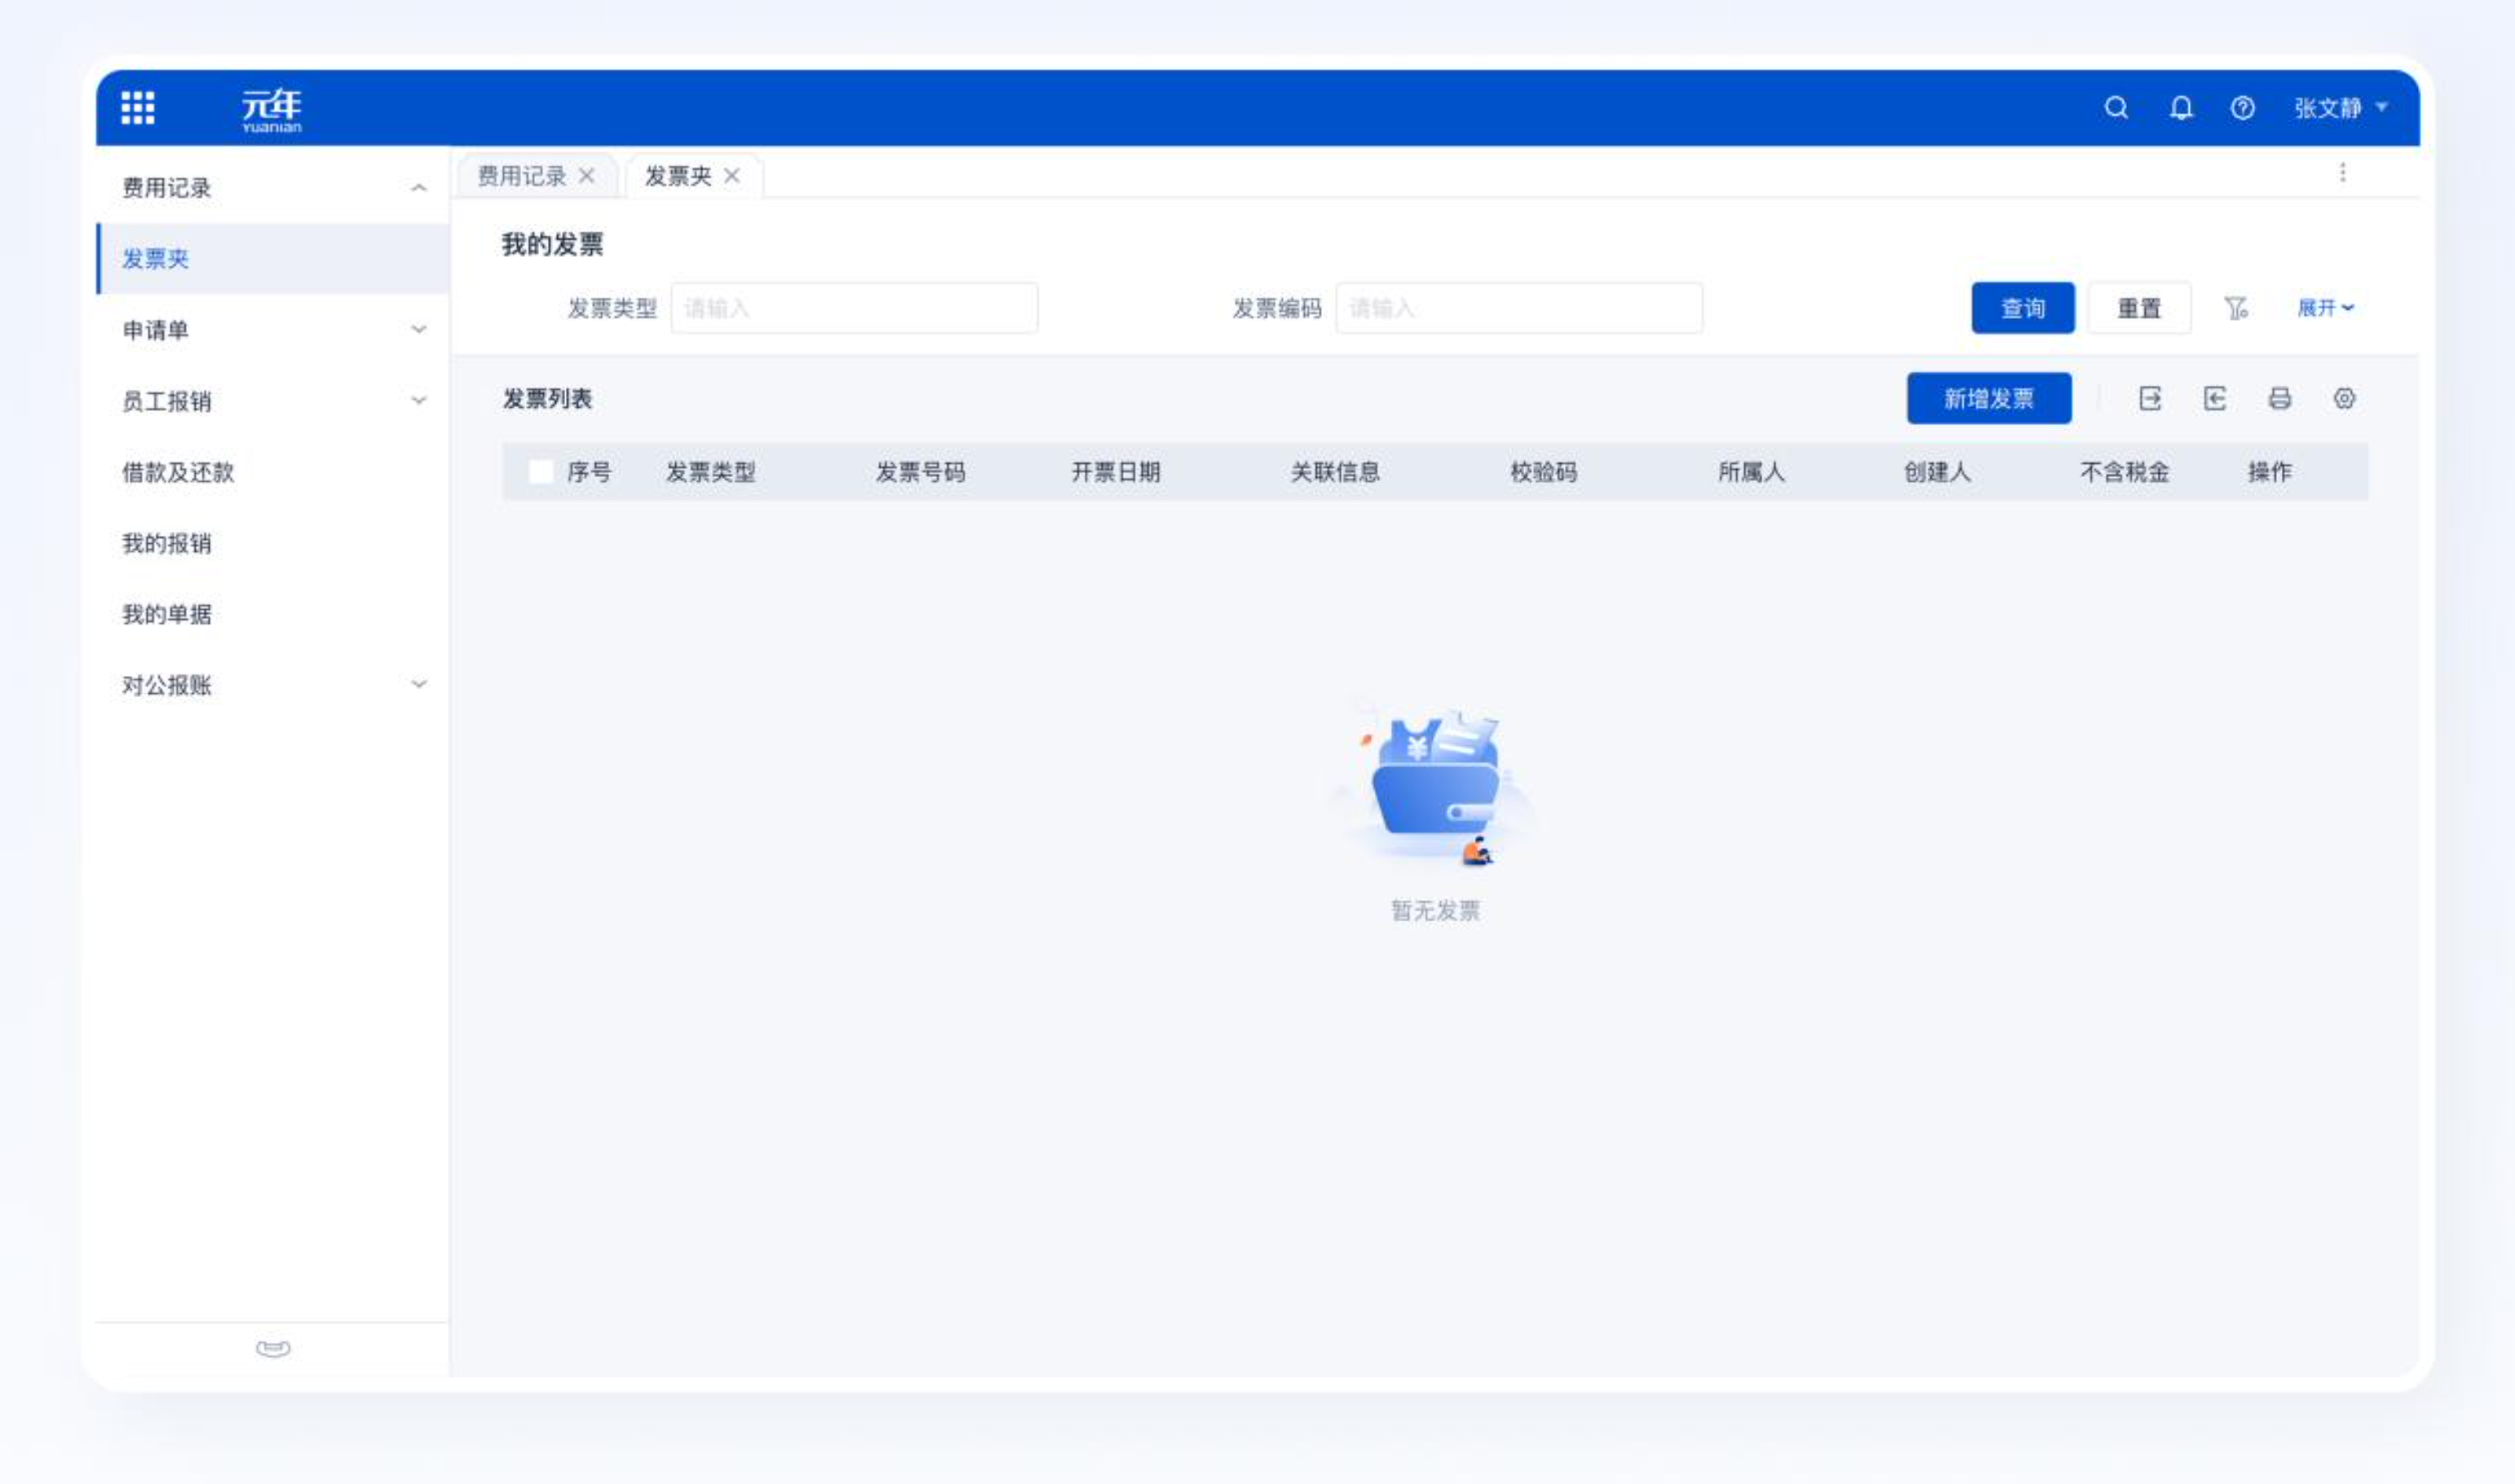Collapse sidebar using bottom toggle icon

pyautogui.click(x=272, y=1348)
